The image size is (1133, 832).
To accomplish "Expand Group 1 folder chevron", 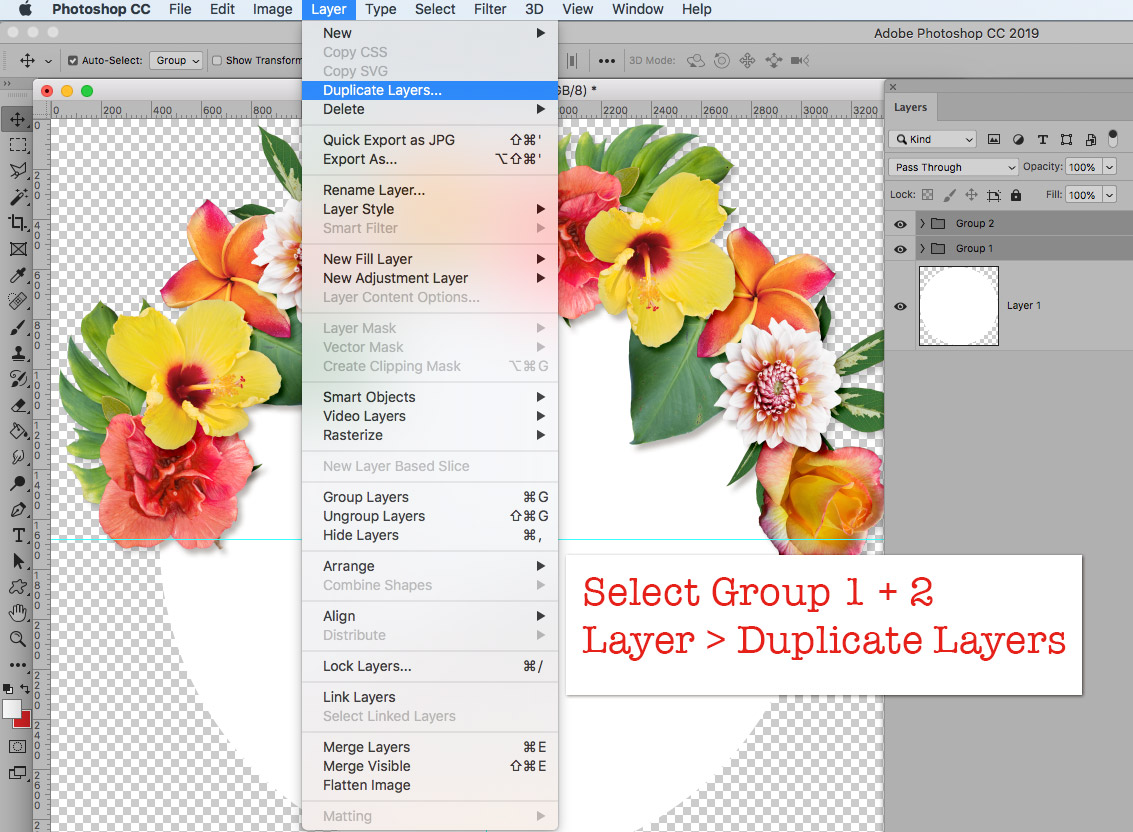I will pos(922,249).
